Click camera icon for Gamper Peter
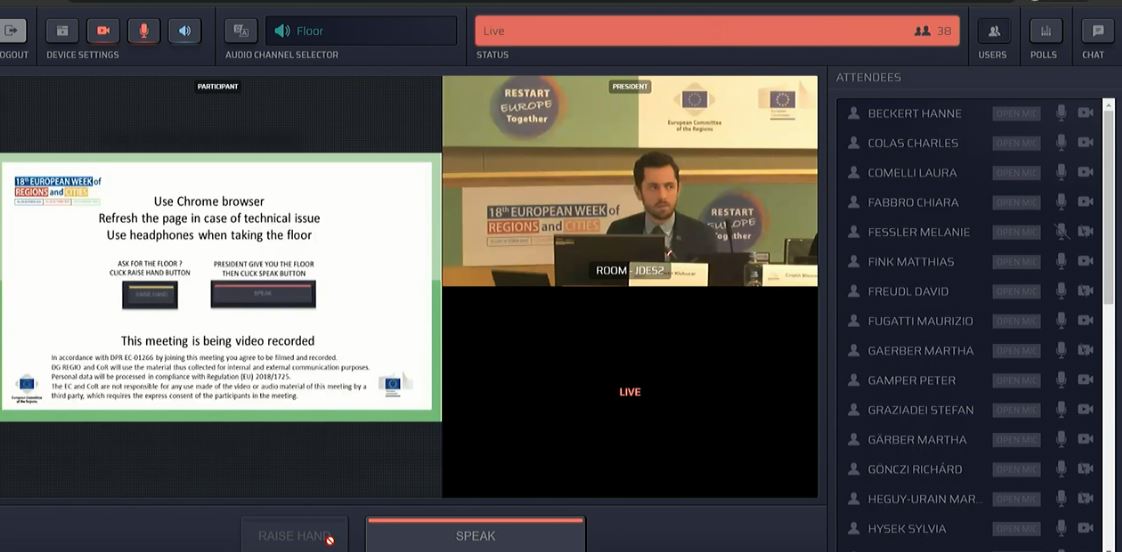Viewport: 1122px width, 552px height. [x=1086, y=380]
